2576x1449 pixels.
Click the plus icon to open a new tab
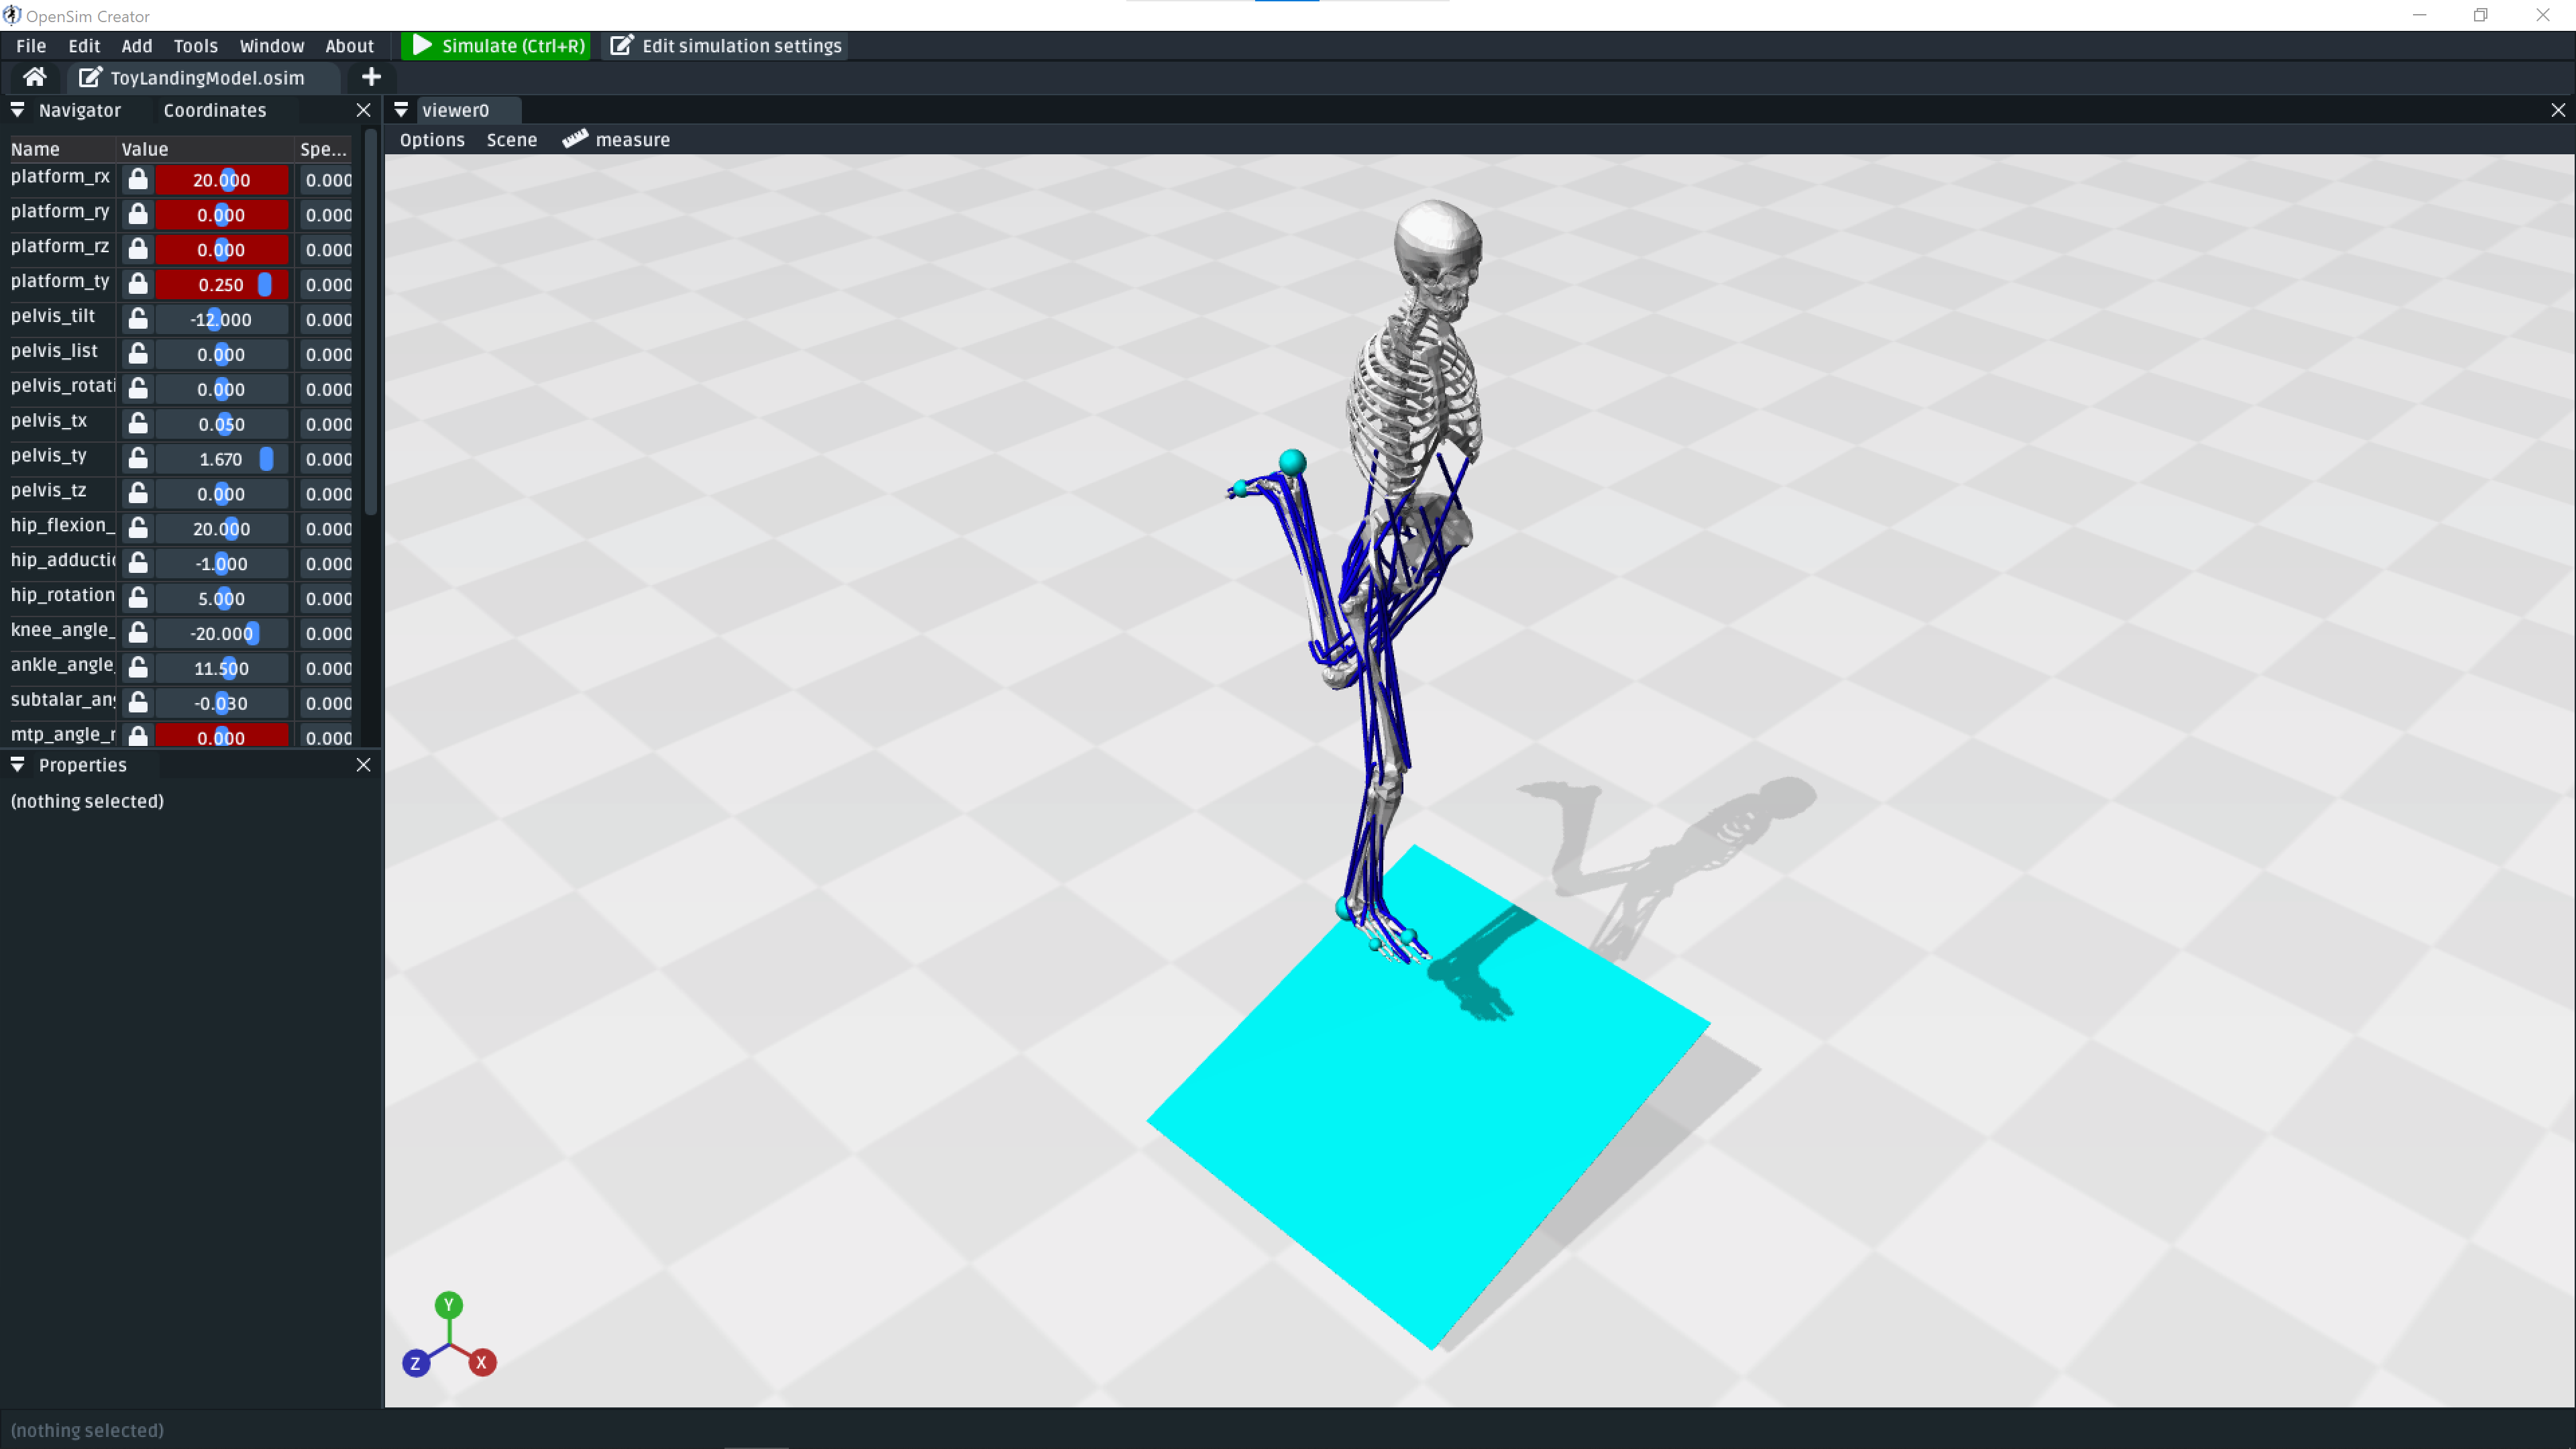point(371,77)
